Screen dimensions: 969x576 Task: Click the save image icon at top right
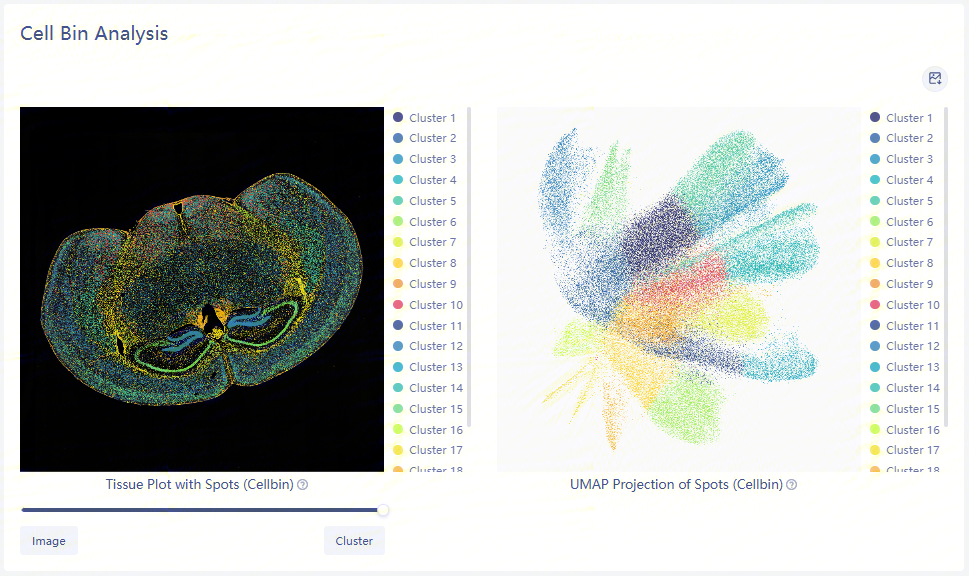(x=935, y=79)
